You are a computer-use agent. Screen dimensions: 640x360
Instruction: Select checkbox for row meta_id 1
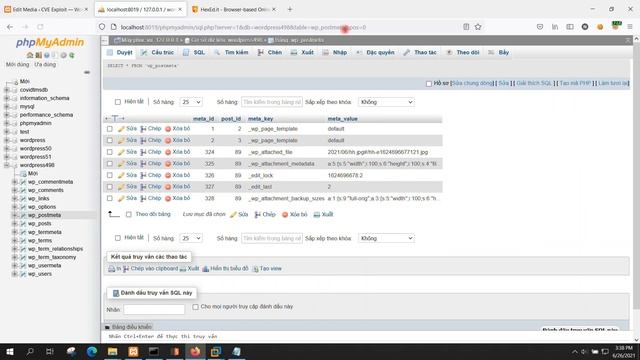coord(110,129)
